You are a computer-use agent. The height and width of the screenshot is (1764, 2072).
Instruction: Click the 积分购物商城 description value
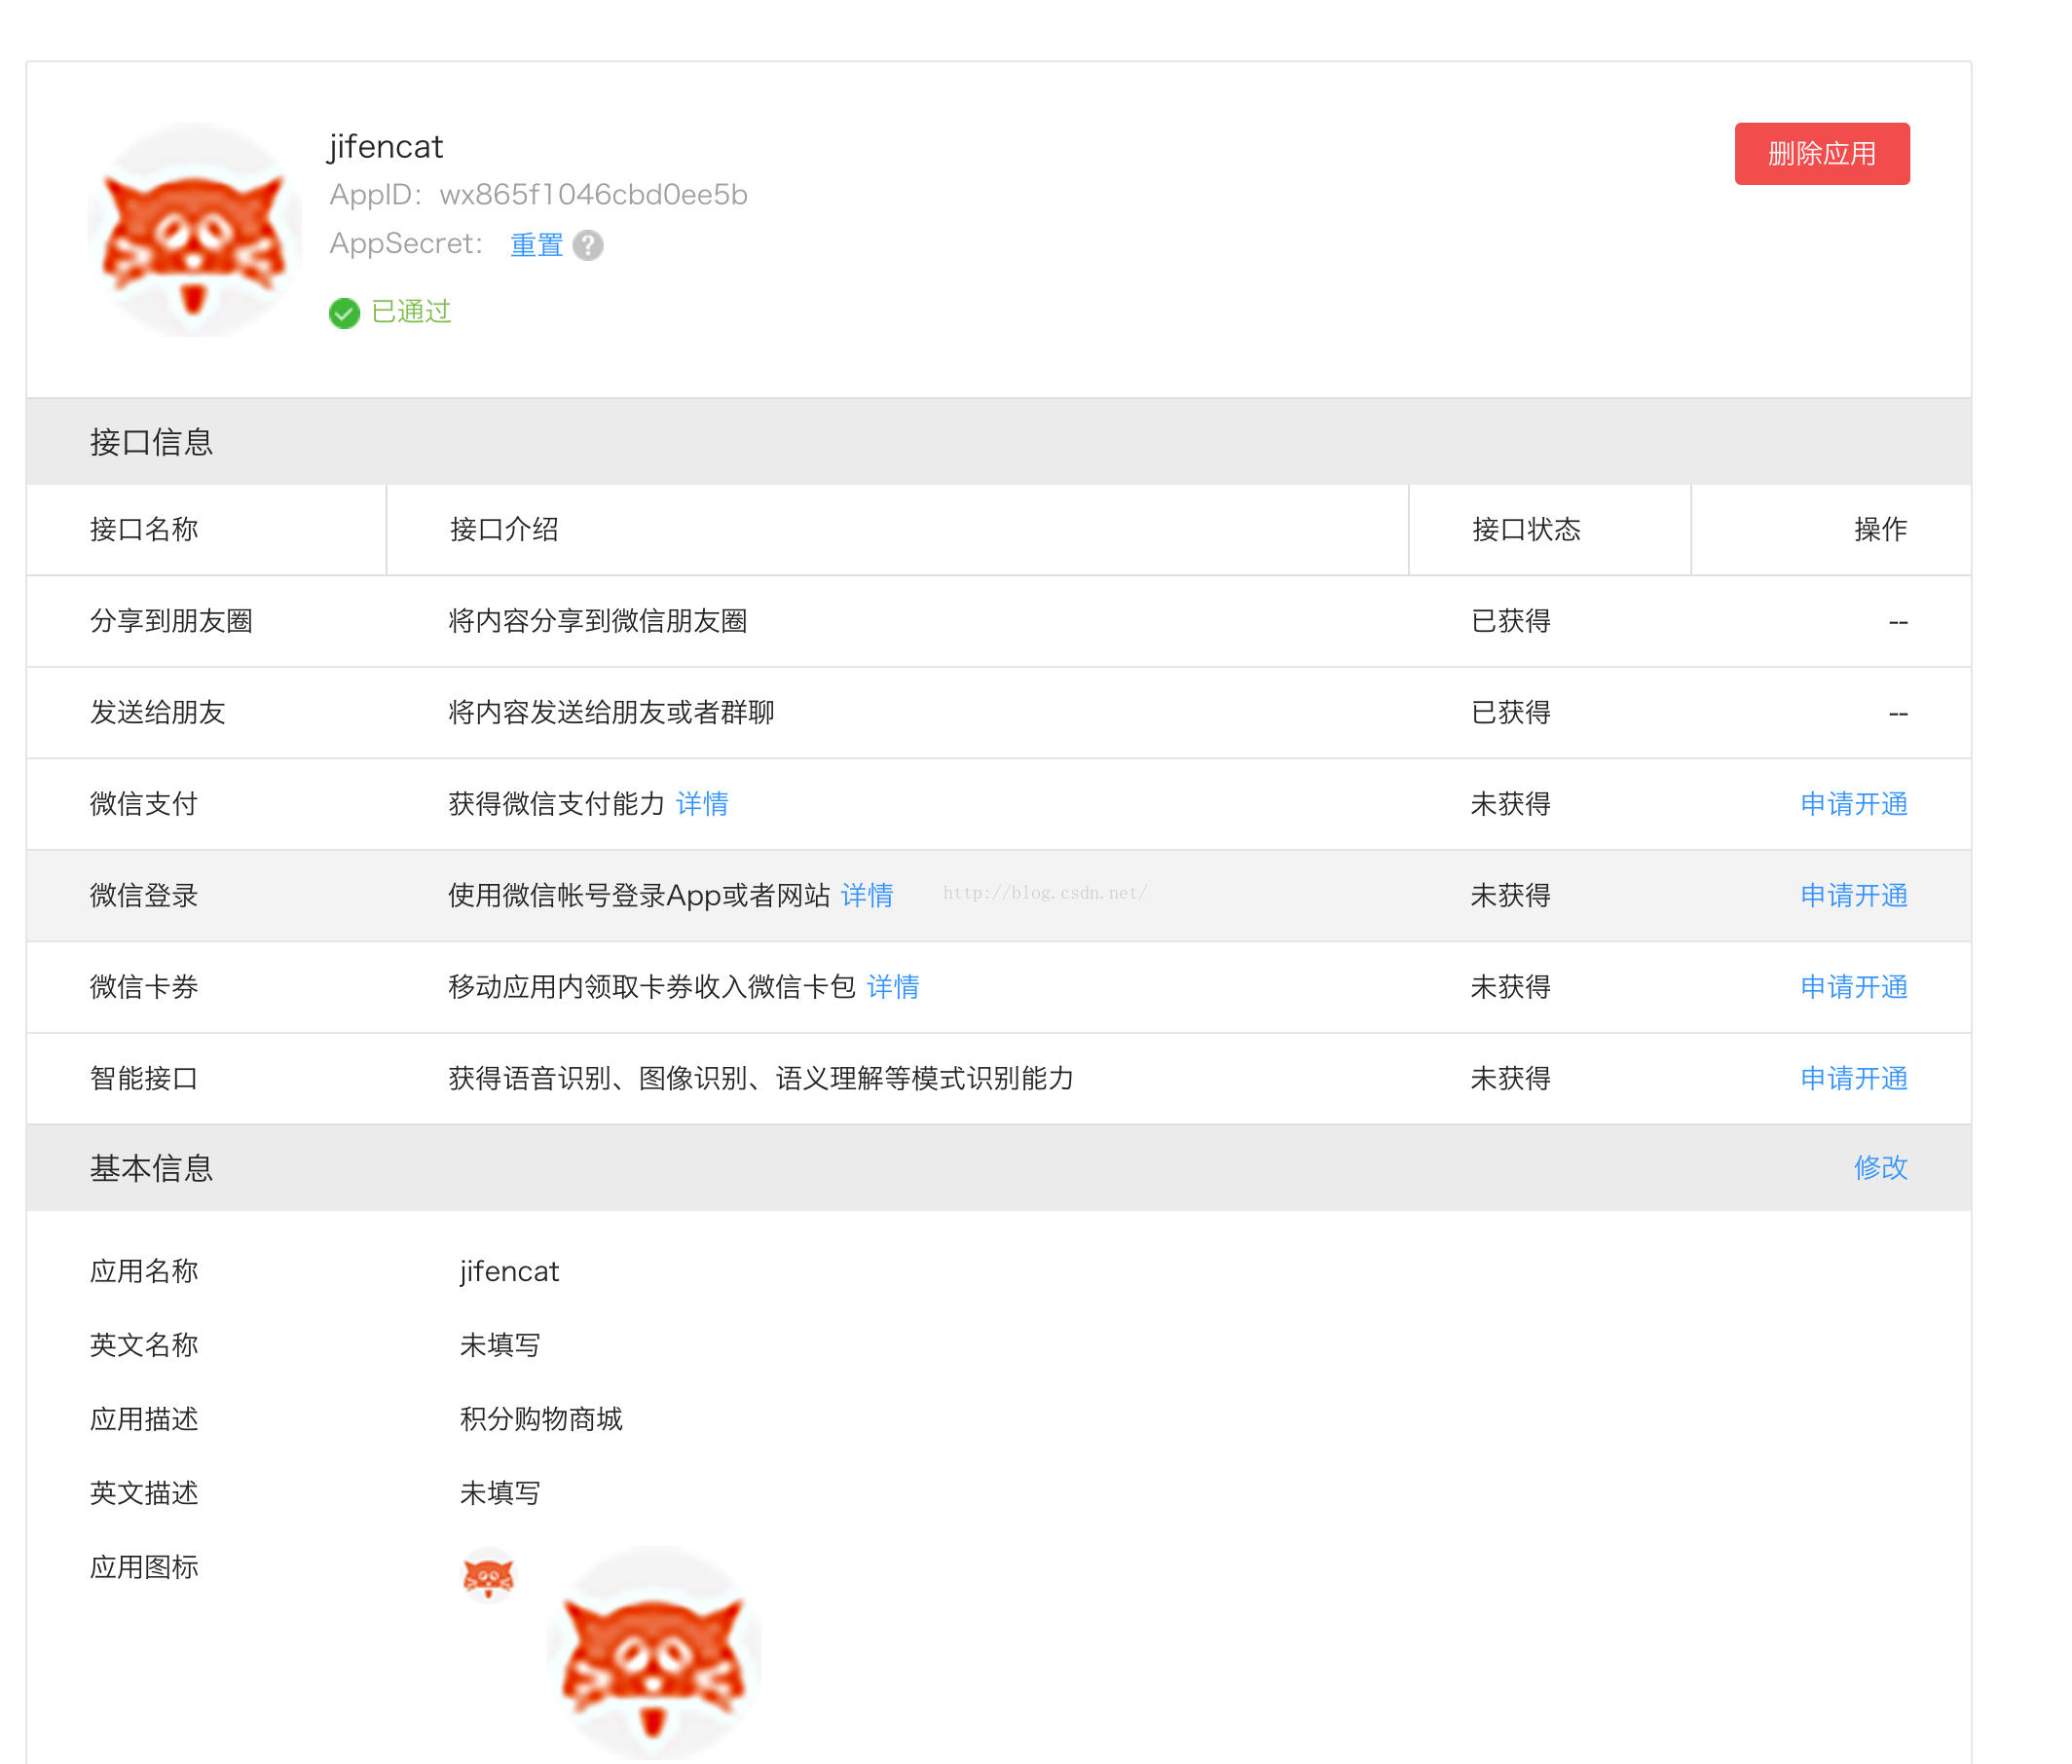pyautogui.click(x=541, y=1420)
